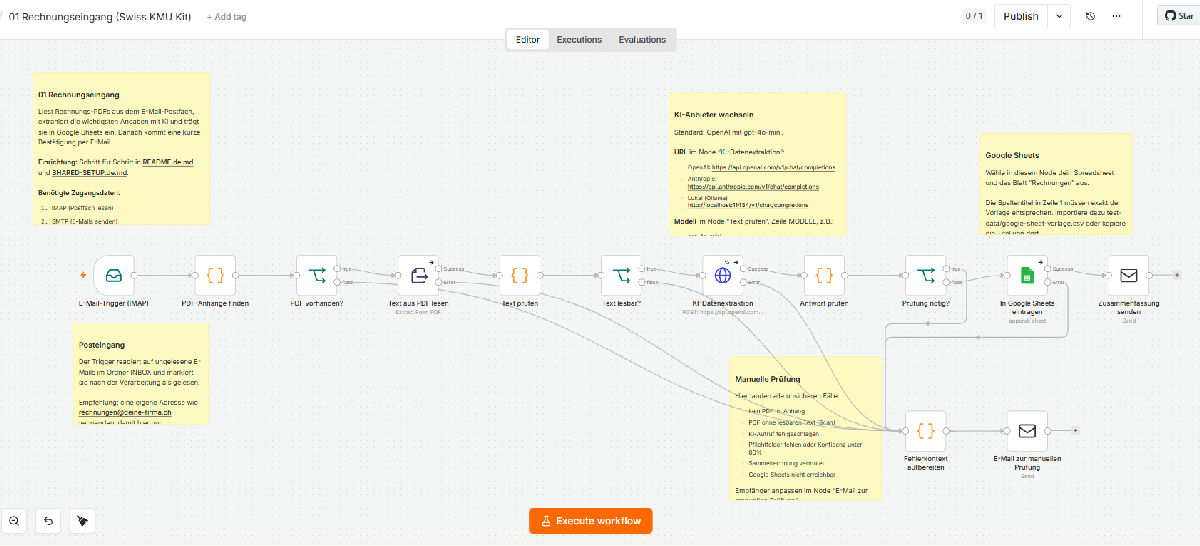1200x546 pixels.
Task: Select the Zusammenfassung senden mail node
Action: click(1128, 274)
